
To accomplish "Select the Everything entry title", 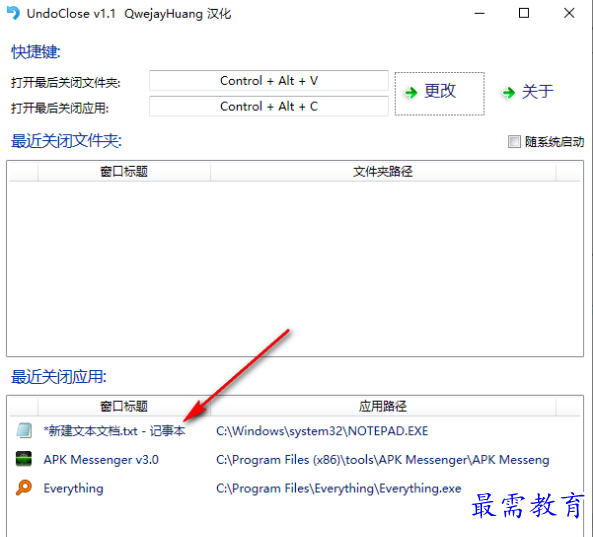I will [73, 488].
